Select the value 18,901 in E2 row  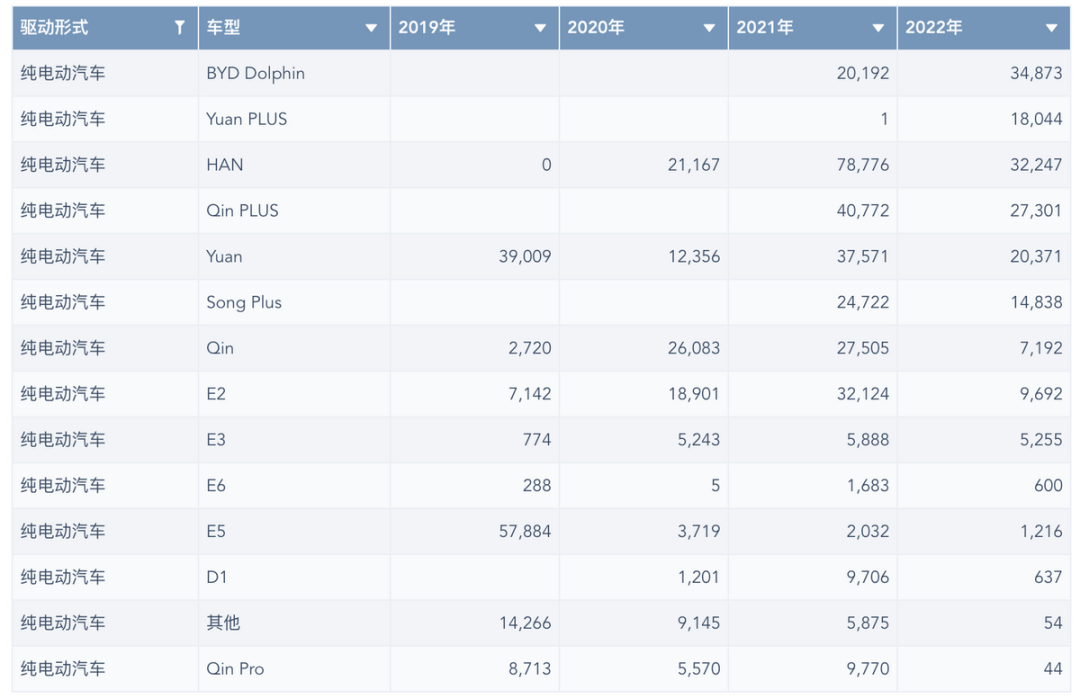pos(694,394)
